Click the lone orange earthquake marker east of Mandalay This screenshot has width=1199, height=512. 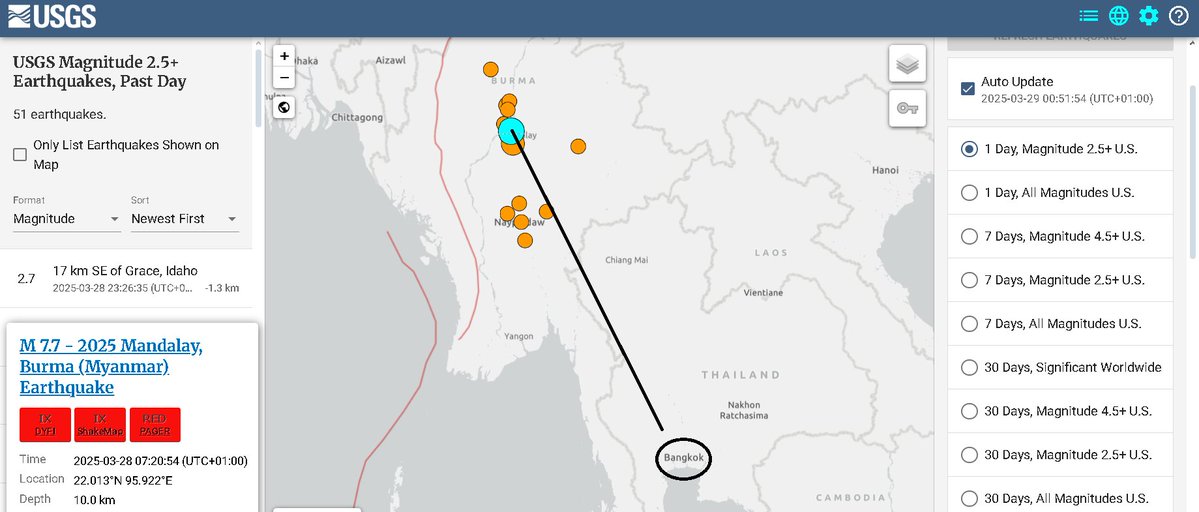578,146
